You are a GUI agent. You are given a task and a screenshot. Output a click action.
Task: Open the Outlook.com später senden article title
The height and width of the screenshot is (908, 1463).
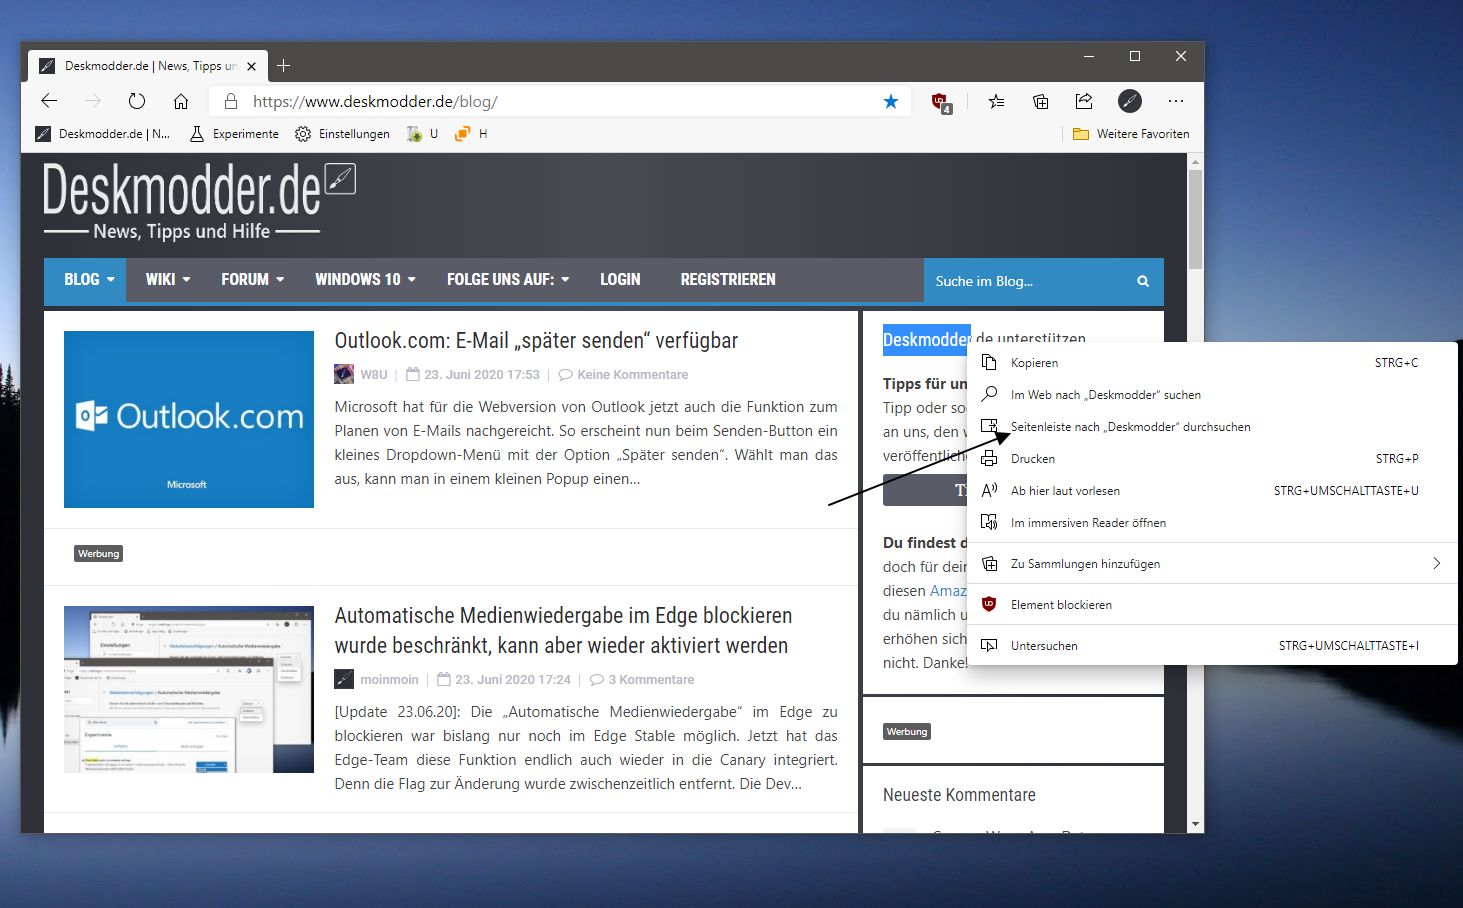click(x=536, y=341)
